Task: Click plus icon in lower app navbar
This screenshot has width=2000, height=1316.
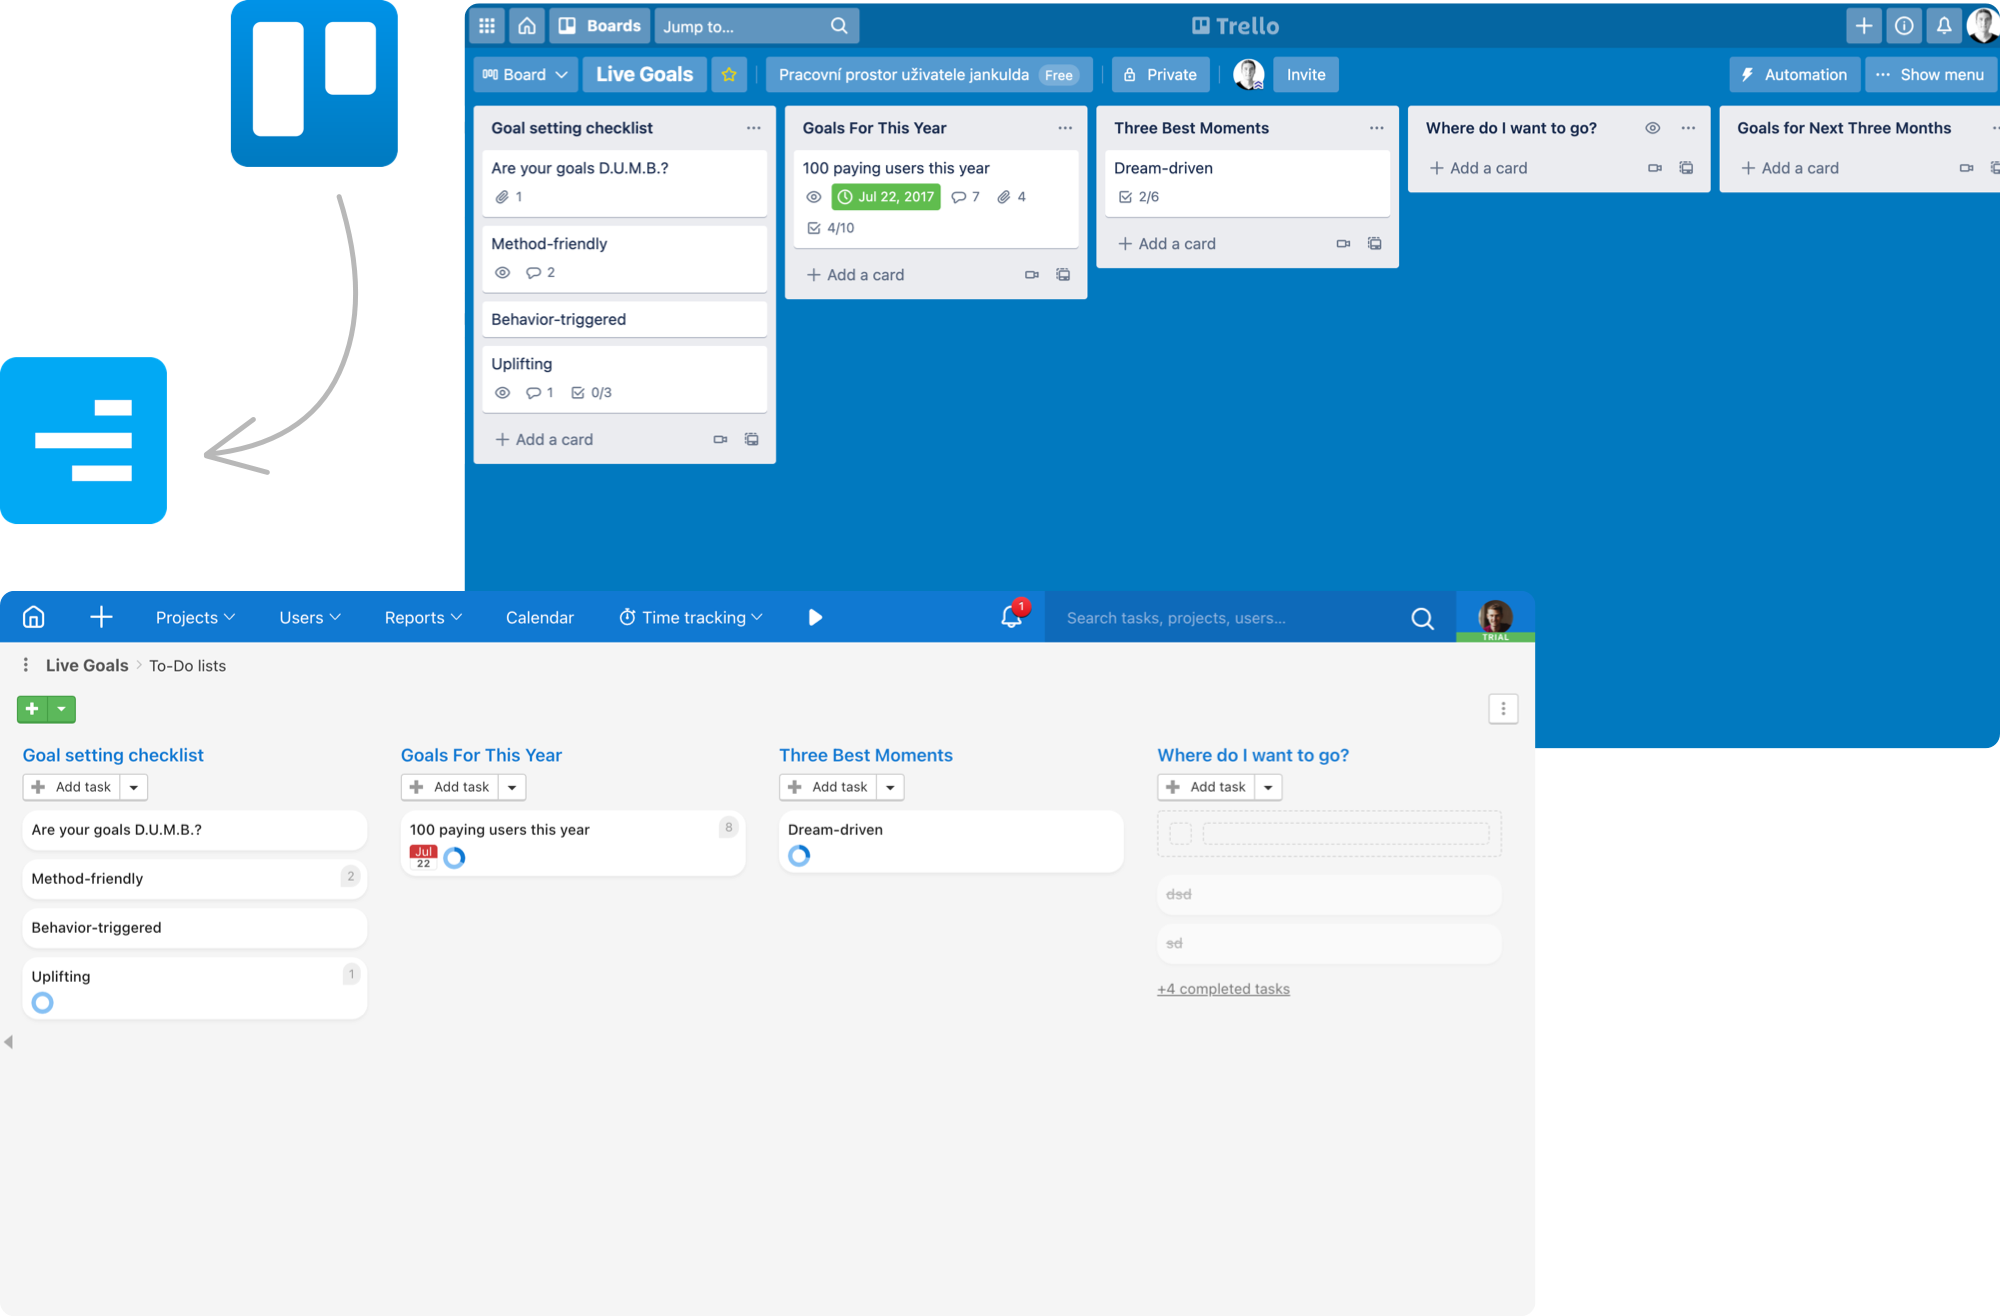Action: [101, 617]
